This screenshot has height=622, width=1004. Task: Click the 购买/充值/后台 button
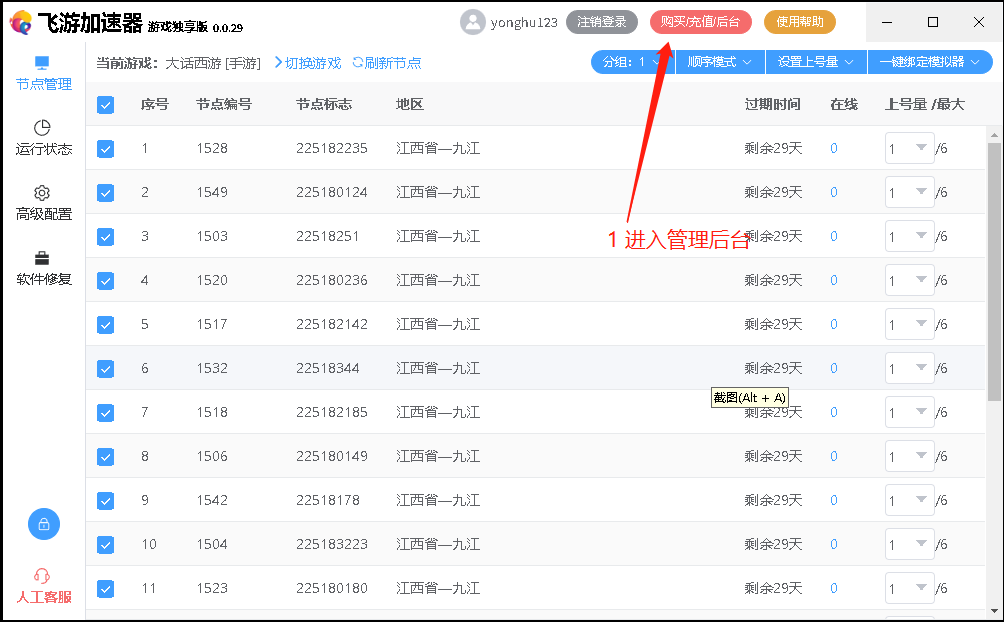[x=700, y=21]
